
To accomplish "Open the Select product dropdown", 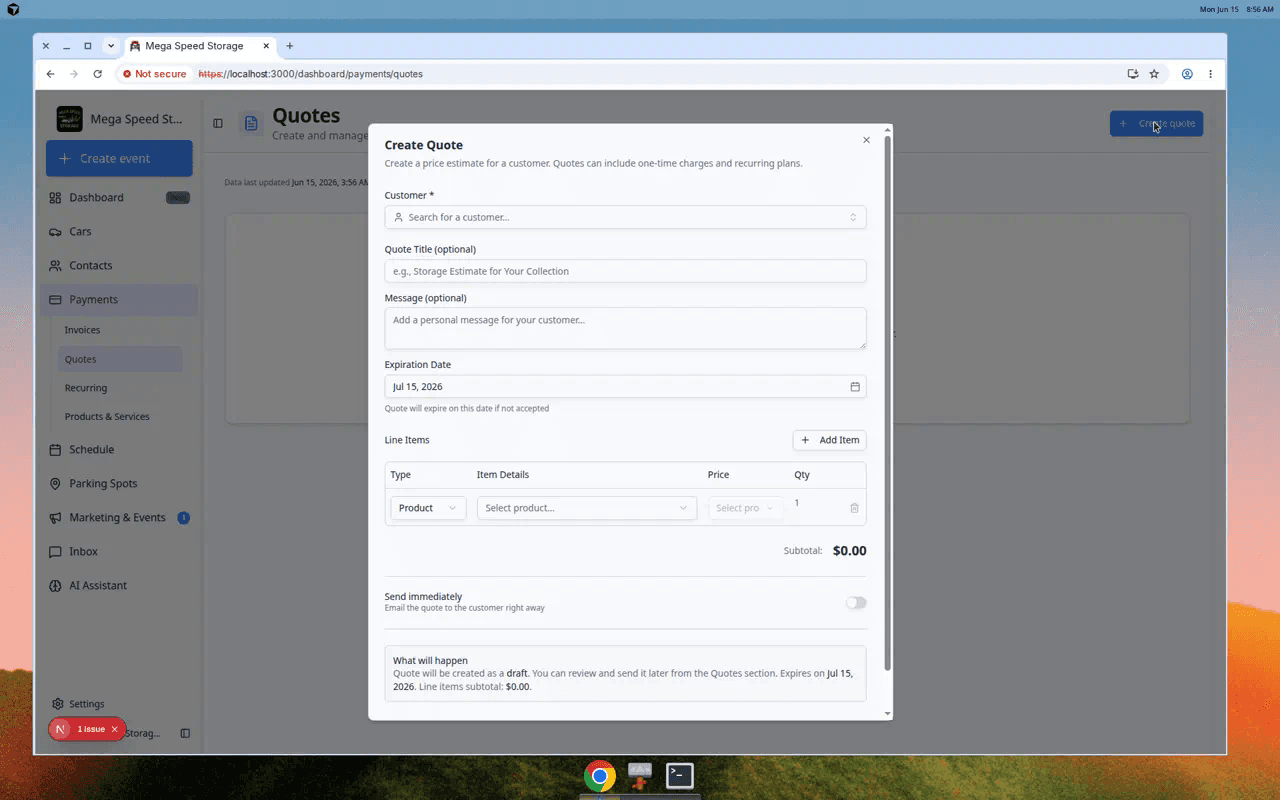I will click(587, 508).
